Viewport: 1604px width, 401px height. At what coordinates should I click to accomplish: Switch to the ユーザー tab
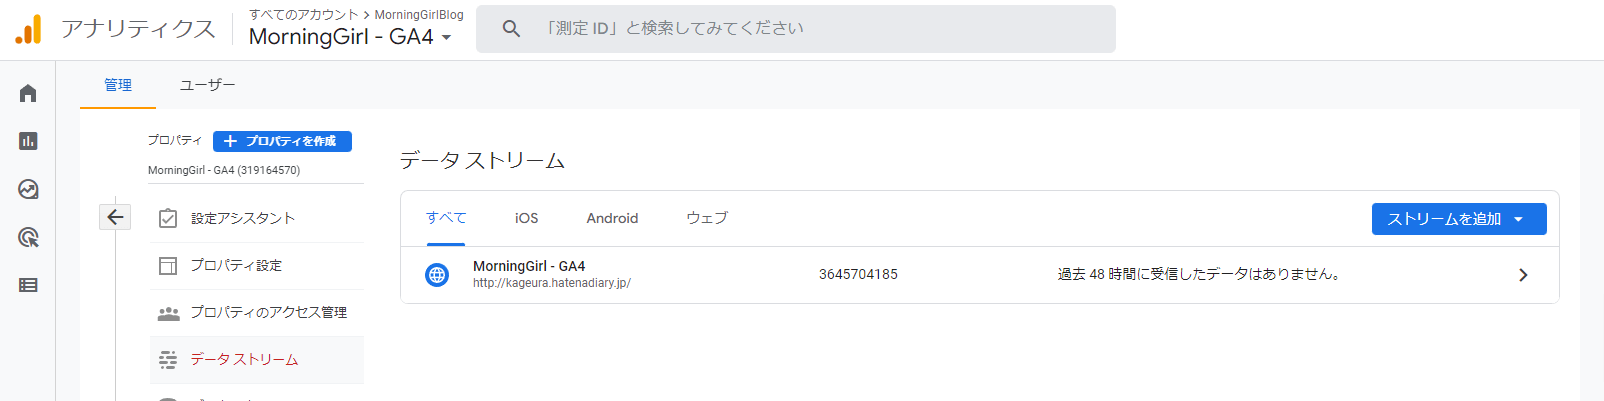coord(207,85)
